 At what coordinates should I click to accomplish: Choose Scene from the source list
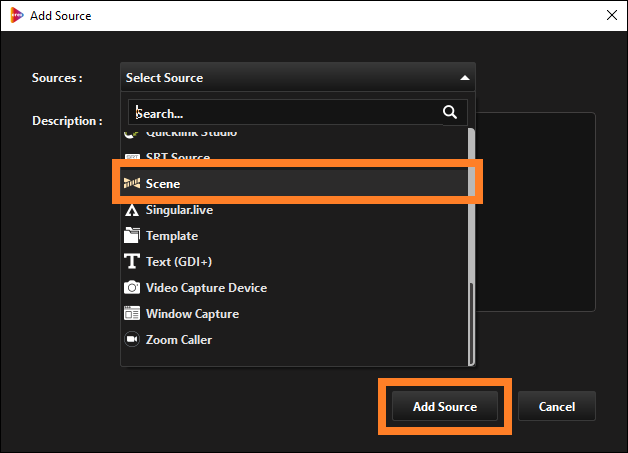(294, 183)
